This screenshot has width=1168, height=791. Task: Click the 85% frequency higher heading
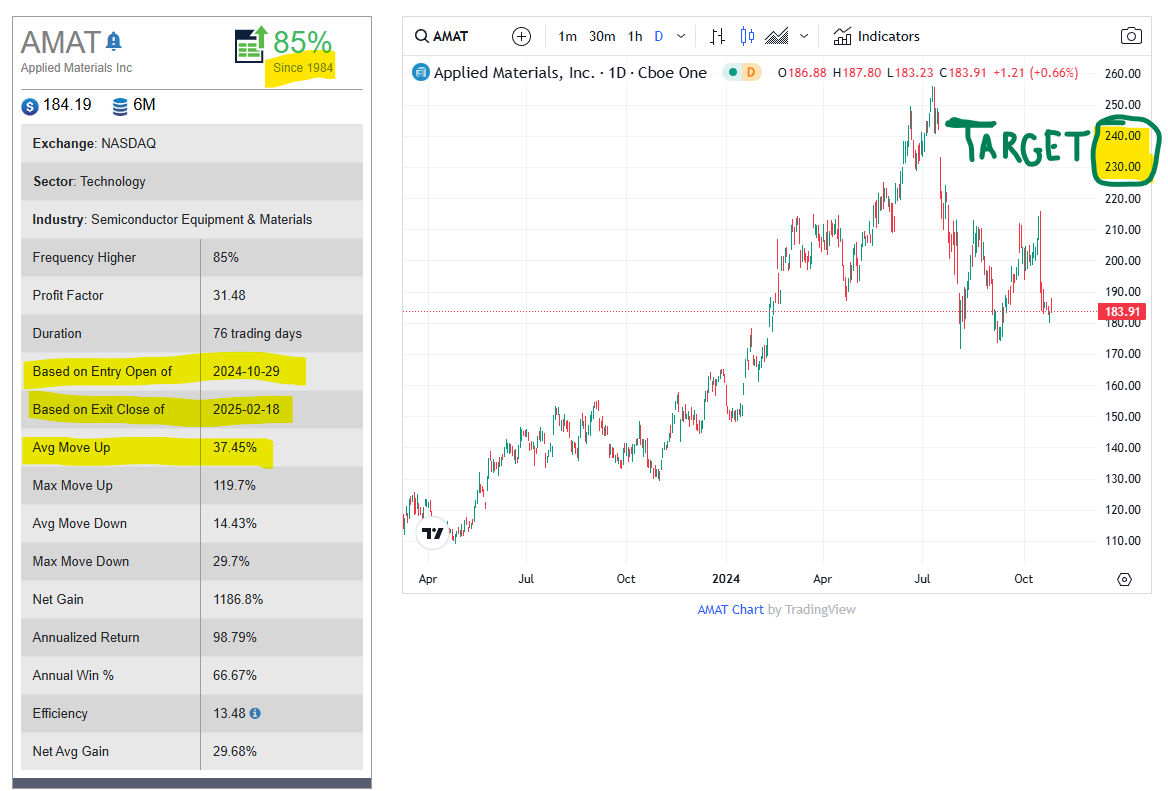coord(302,42)
